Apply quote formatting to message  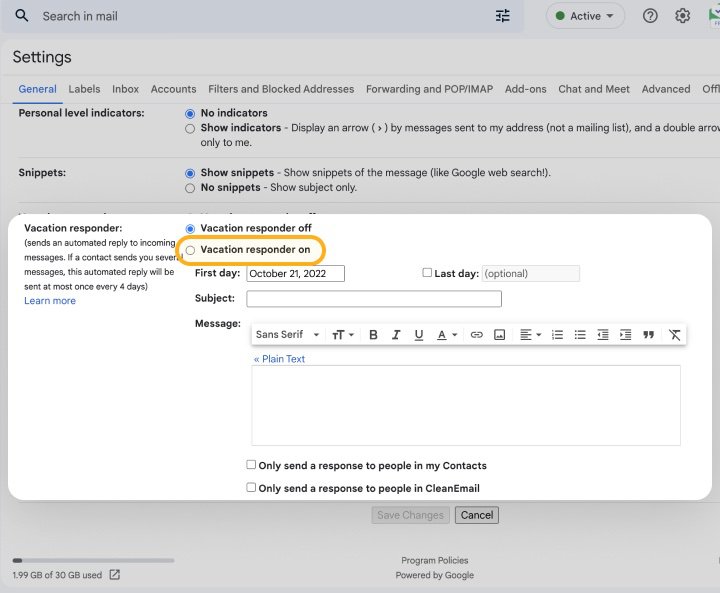click(x=648, y=335)
